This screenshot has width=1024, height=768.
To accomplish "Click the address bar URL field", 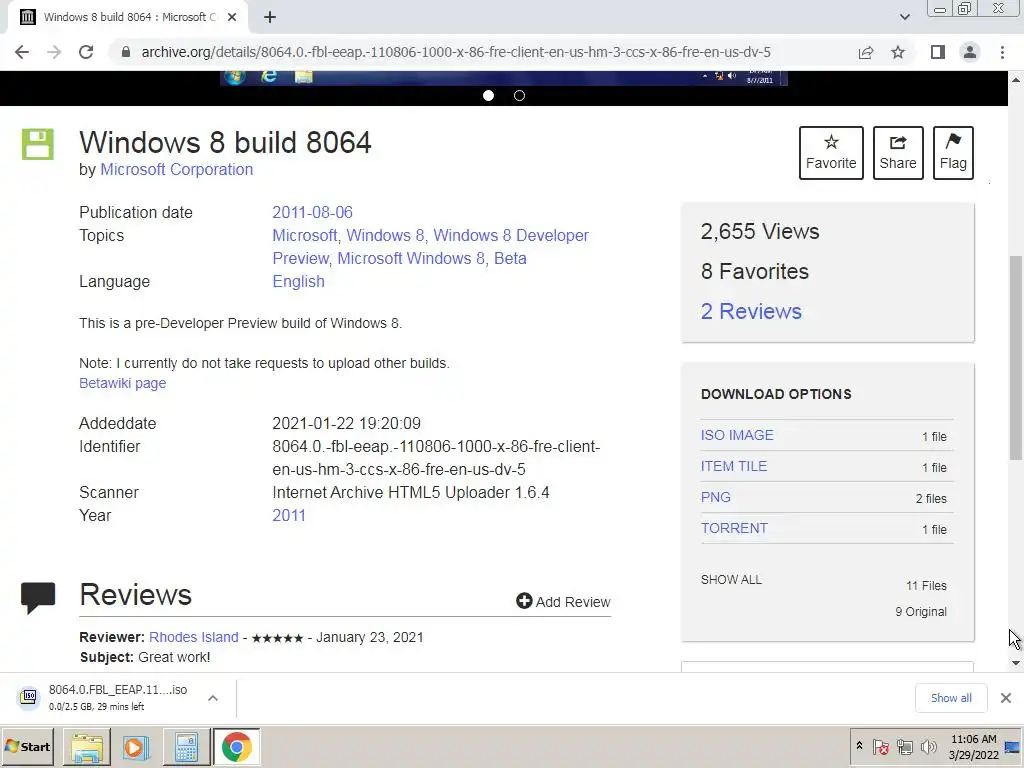I will tap(456, 52).
